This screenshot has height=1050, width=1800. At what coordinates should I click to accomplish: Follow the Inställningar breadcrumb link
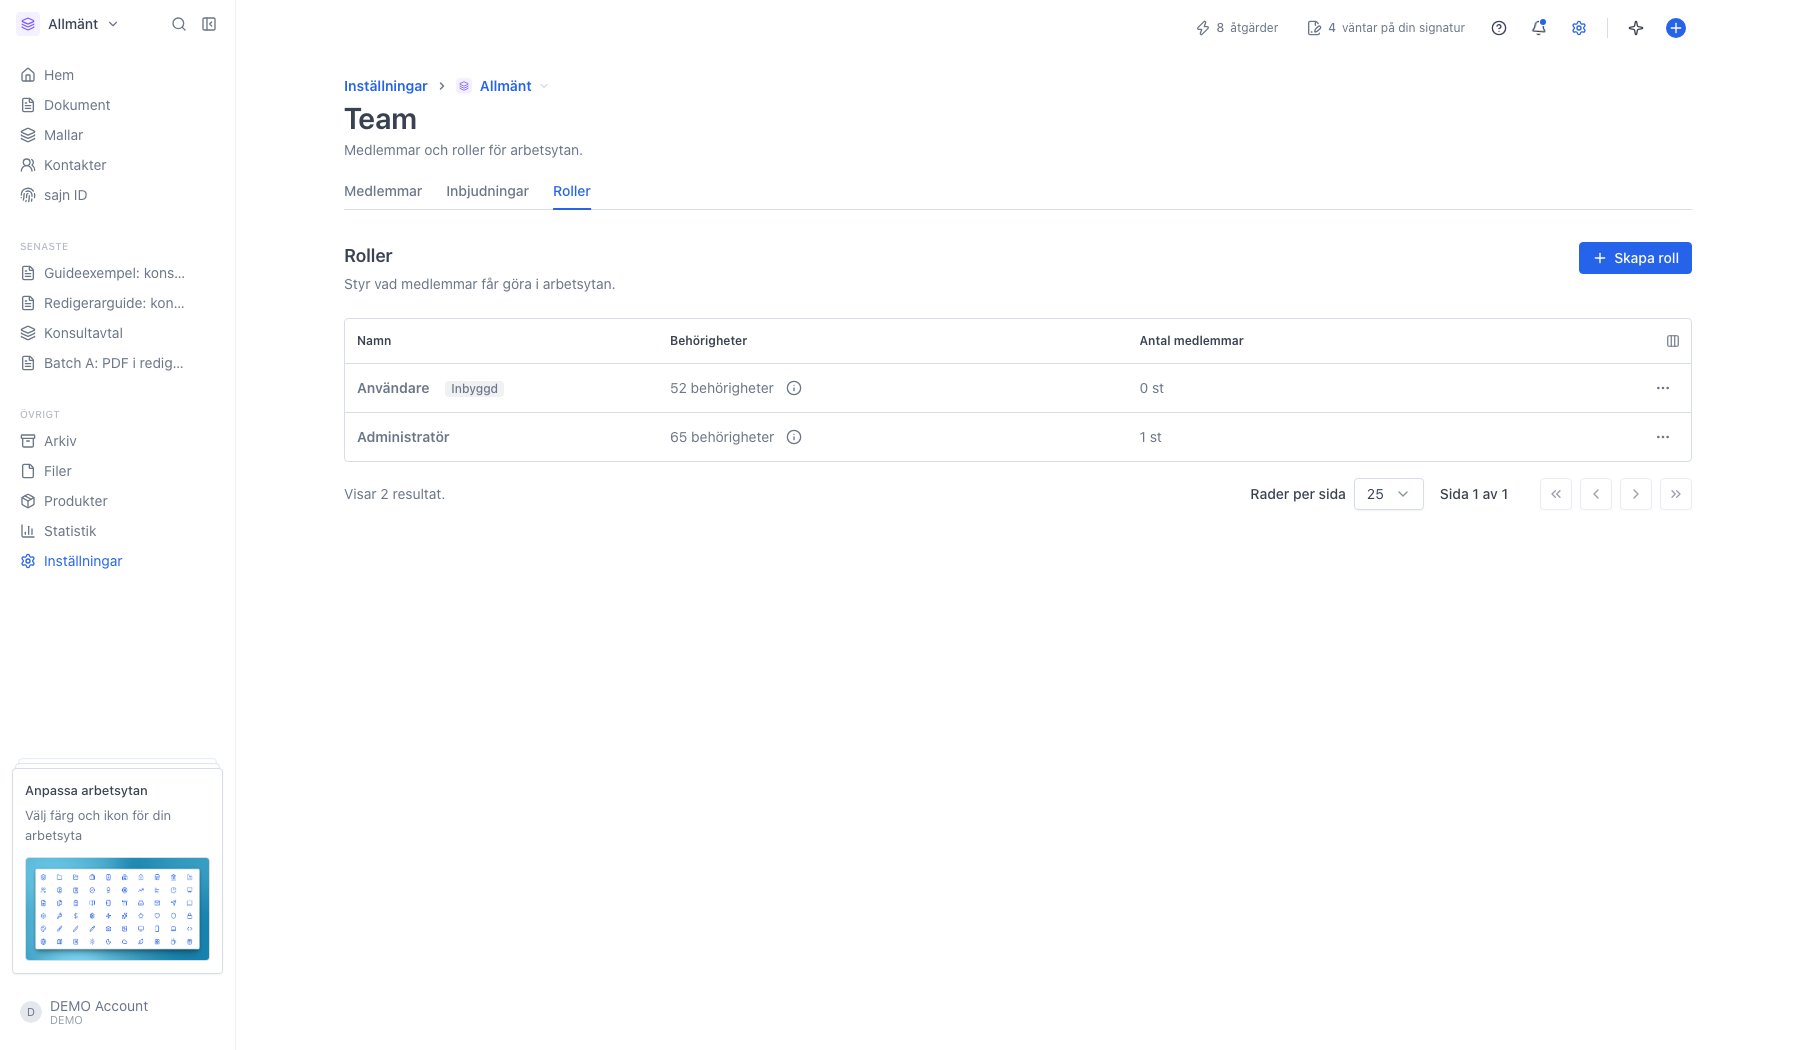(x=386, y=86)
